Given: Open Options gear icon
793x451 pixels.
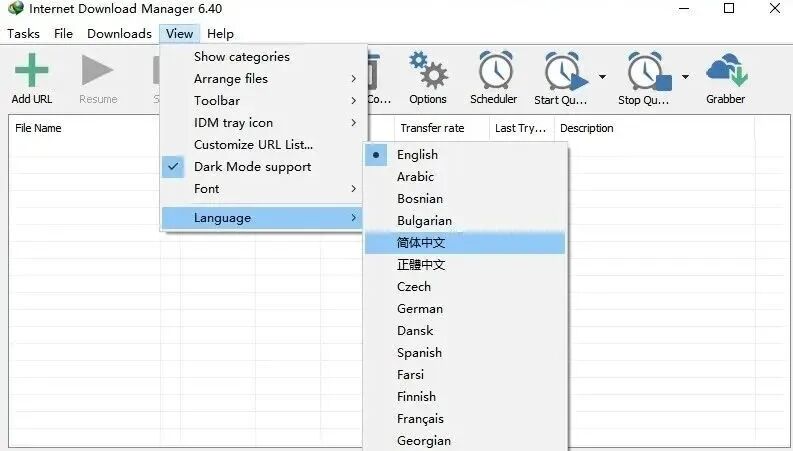Looking at the screenshot, I should click(x=428, y=70).
